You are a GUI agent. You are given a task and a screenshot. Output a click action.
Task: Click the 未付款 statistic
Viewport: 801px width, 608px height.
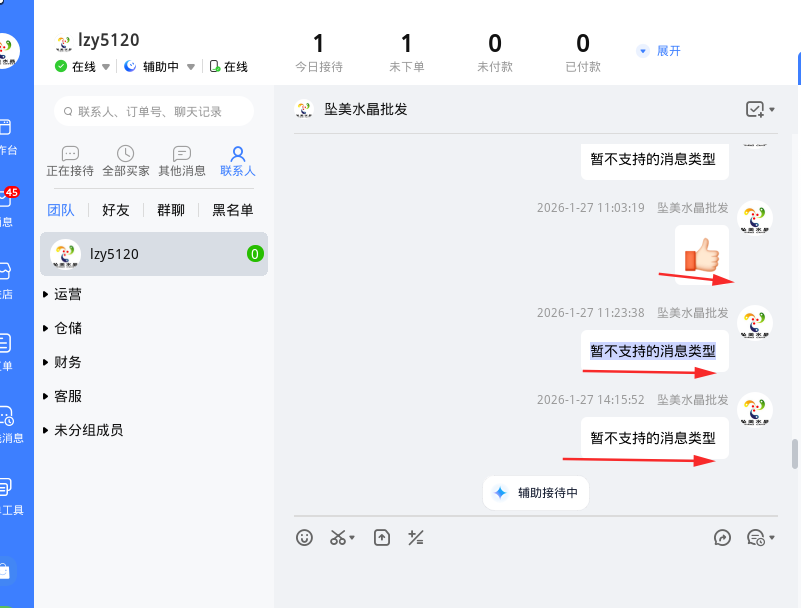[494, 53]
